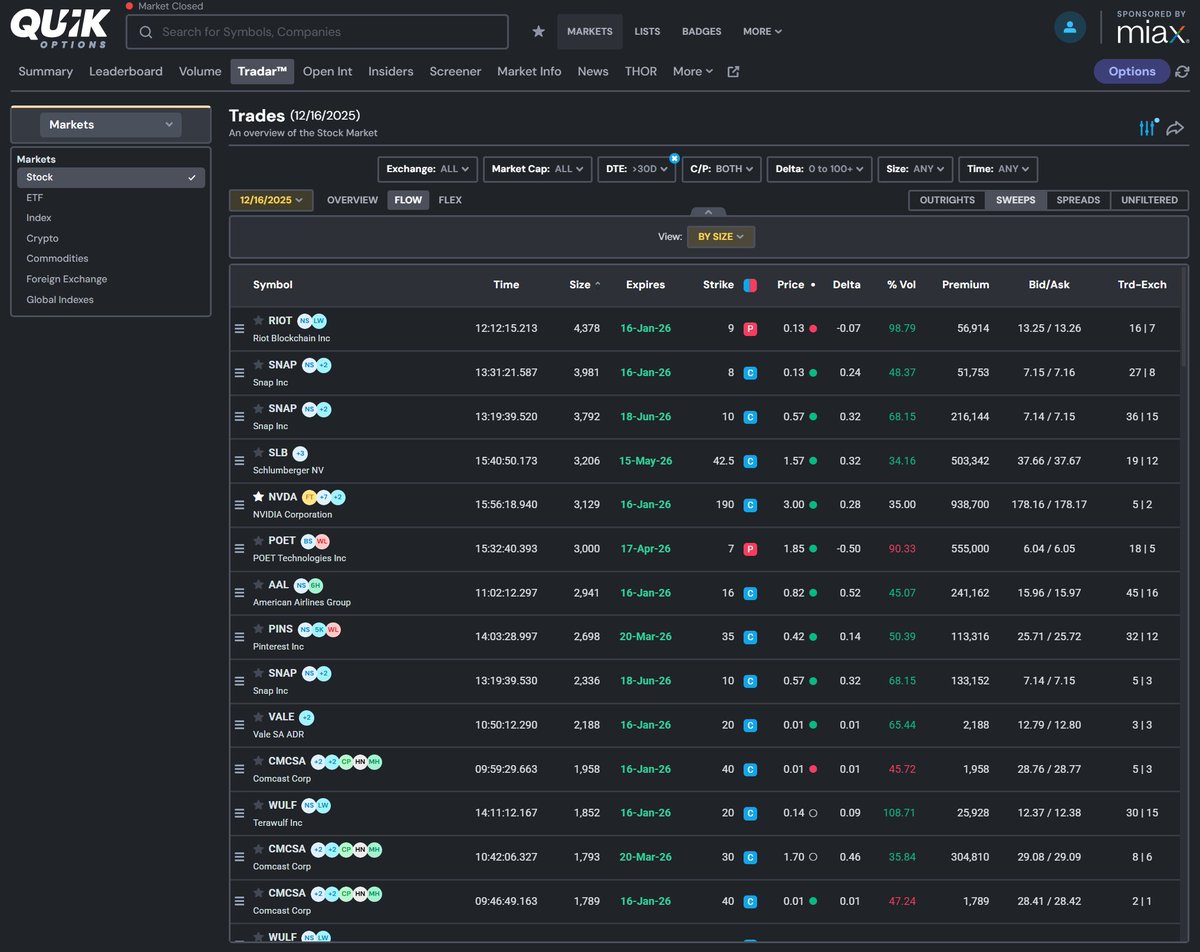
Task: Open row menu for NVDA trade
Action: 239,505
